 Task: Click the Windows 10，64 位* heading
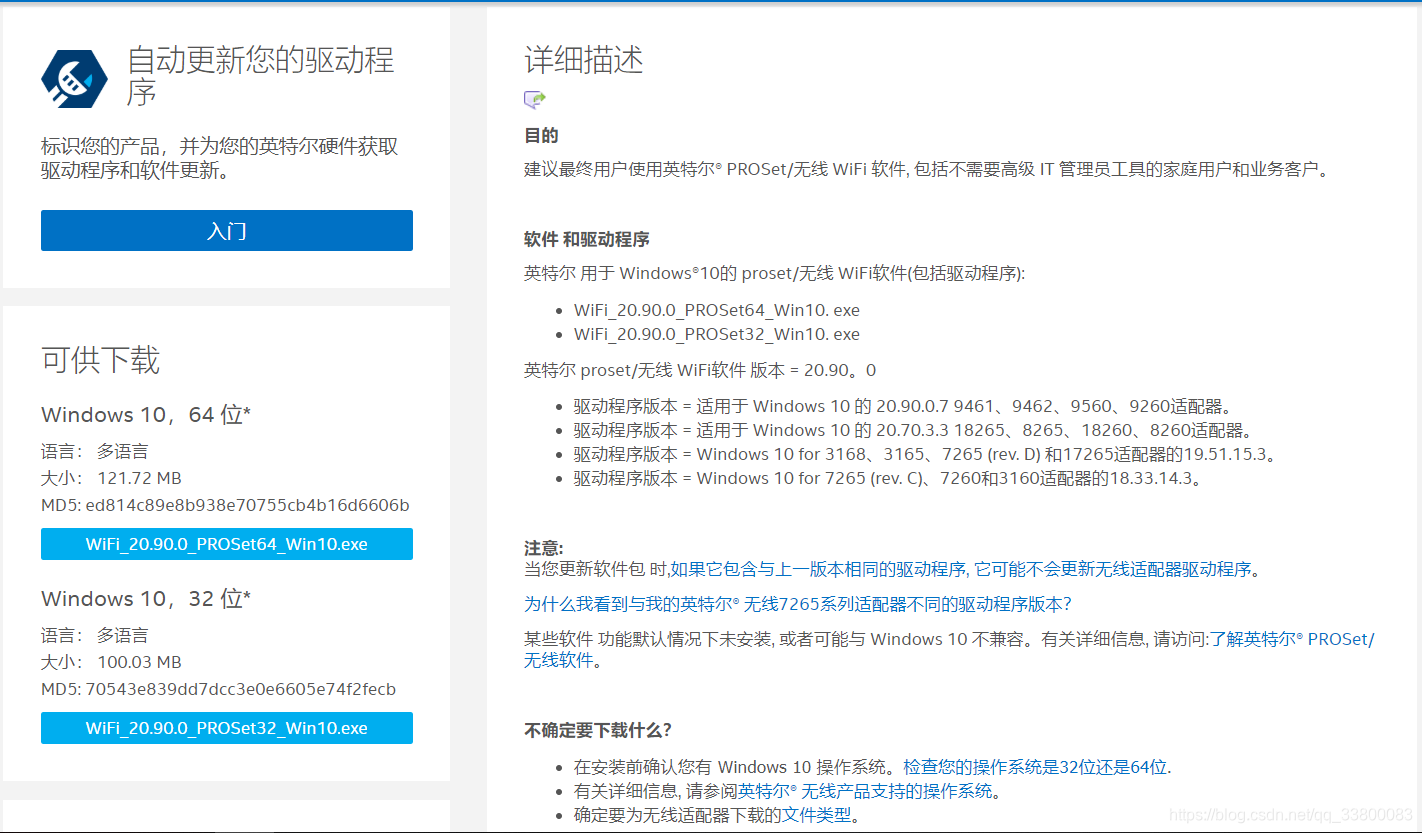point(146,414)
